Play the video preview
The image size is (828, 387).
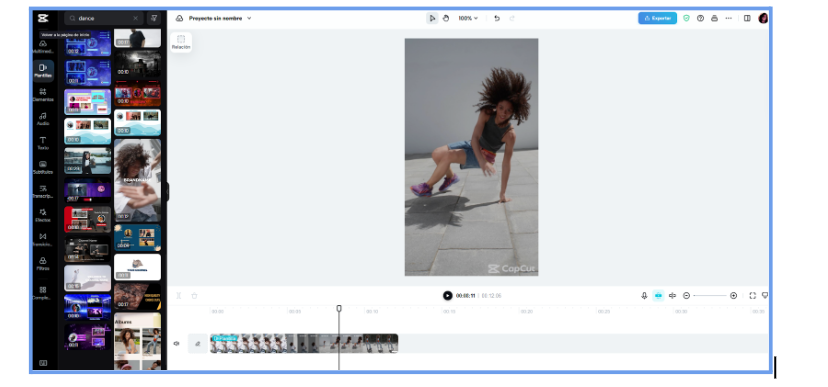coord(447,296)
